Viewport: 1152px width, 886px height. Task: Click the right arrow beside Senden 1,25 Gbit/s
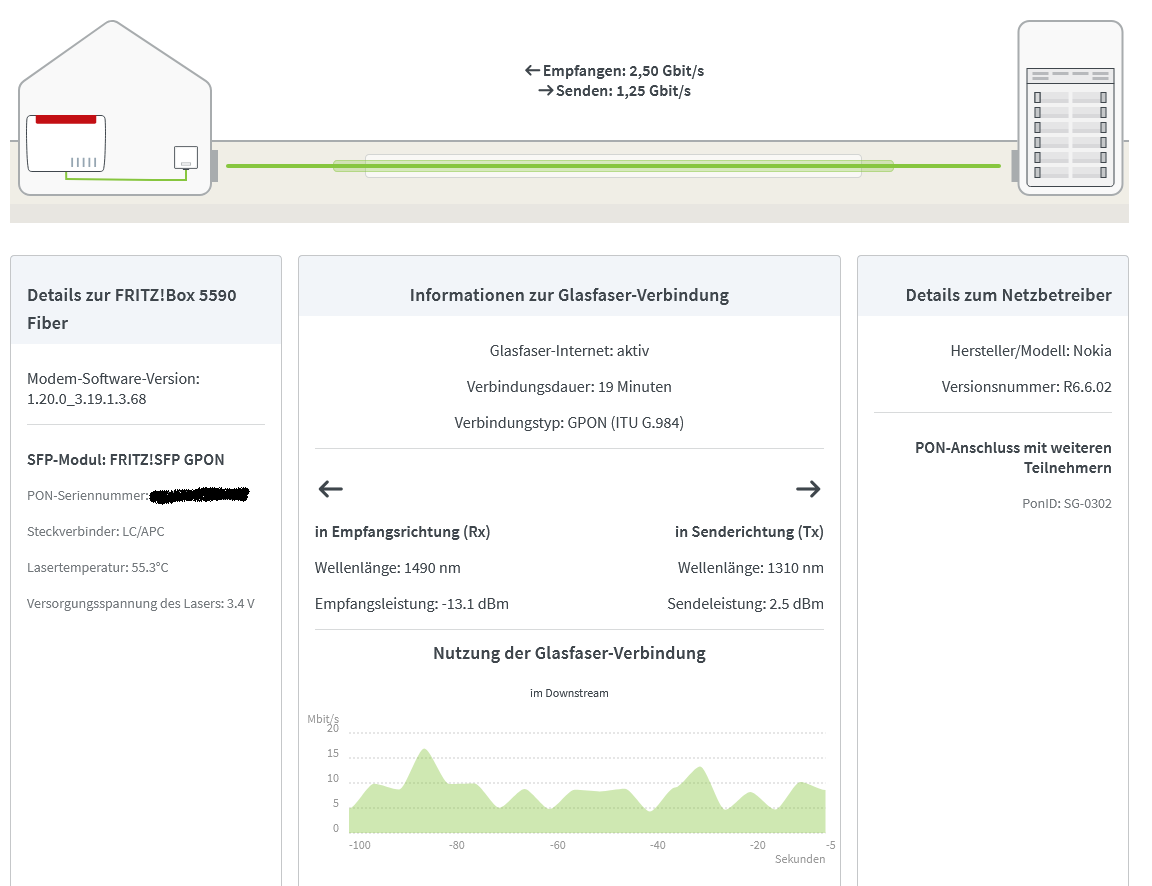545,91
